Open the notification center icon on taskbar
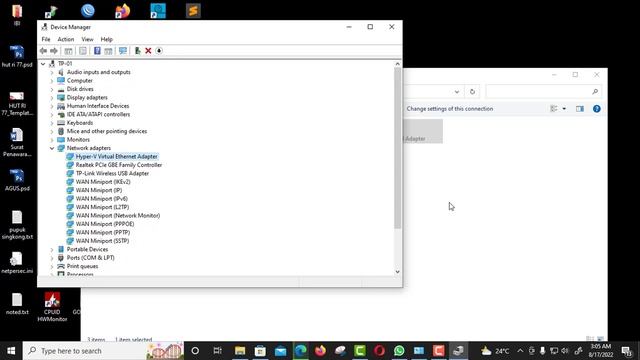This screenshot has width=640, height=360. click(x=627, y=351)
